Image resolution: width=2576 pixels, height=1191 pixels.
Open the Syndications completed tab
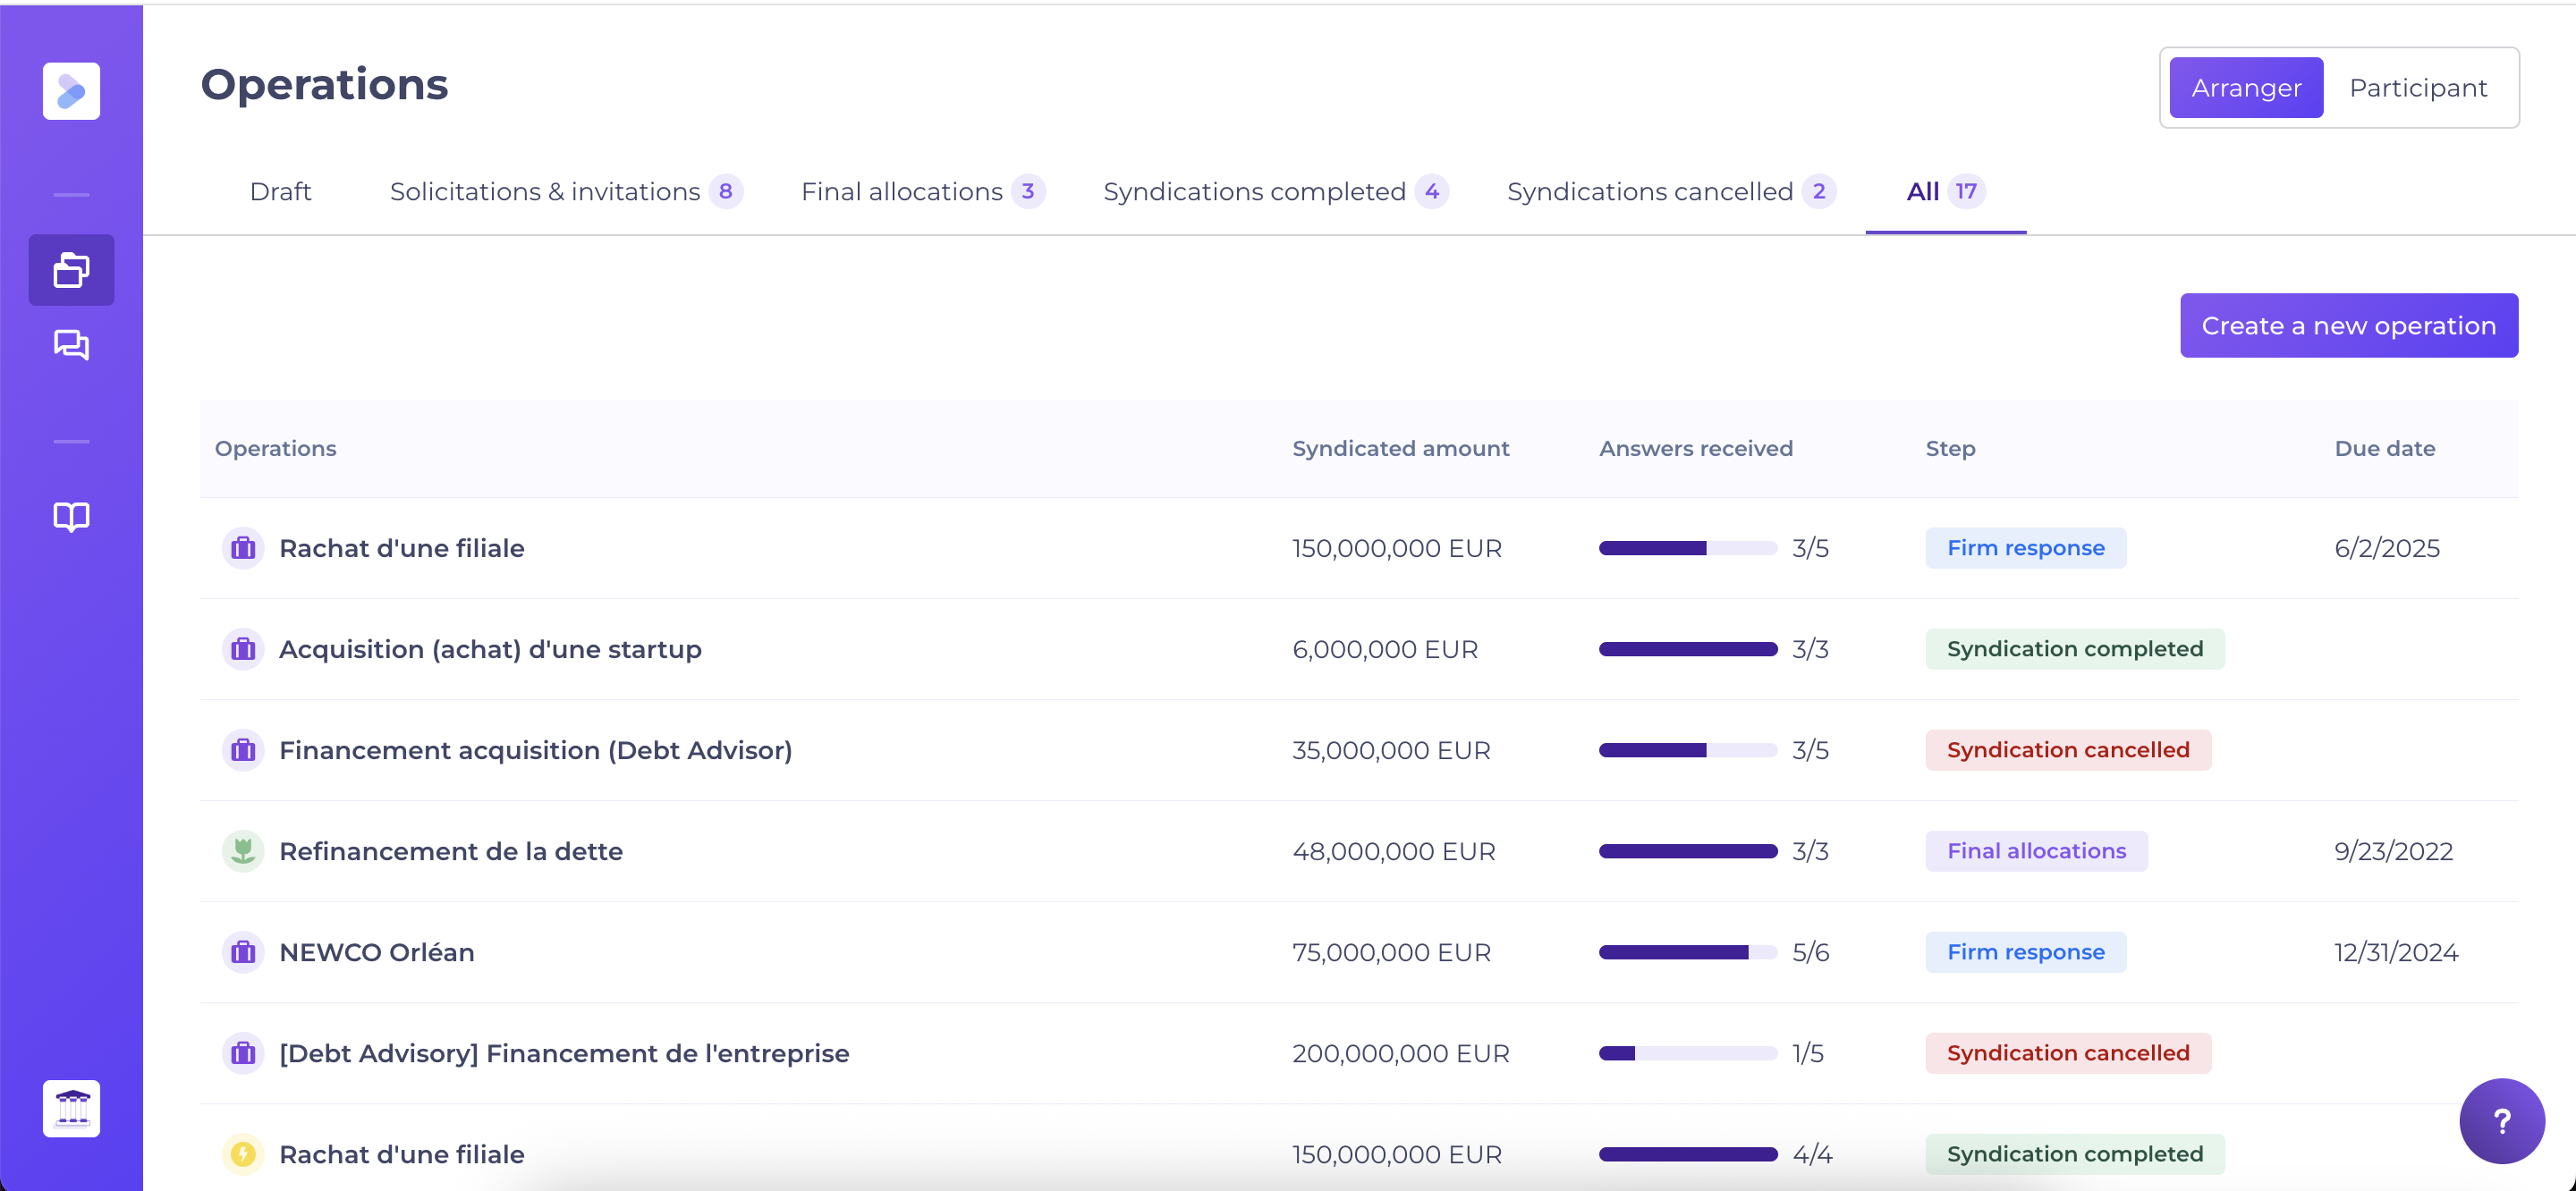[x=1275, y=191]
